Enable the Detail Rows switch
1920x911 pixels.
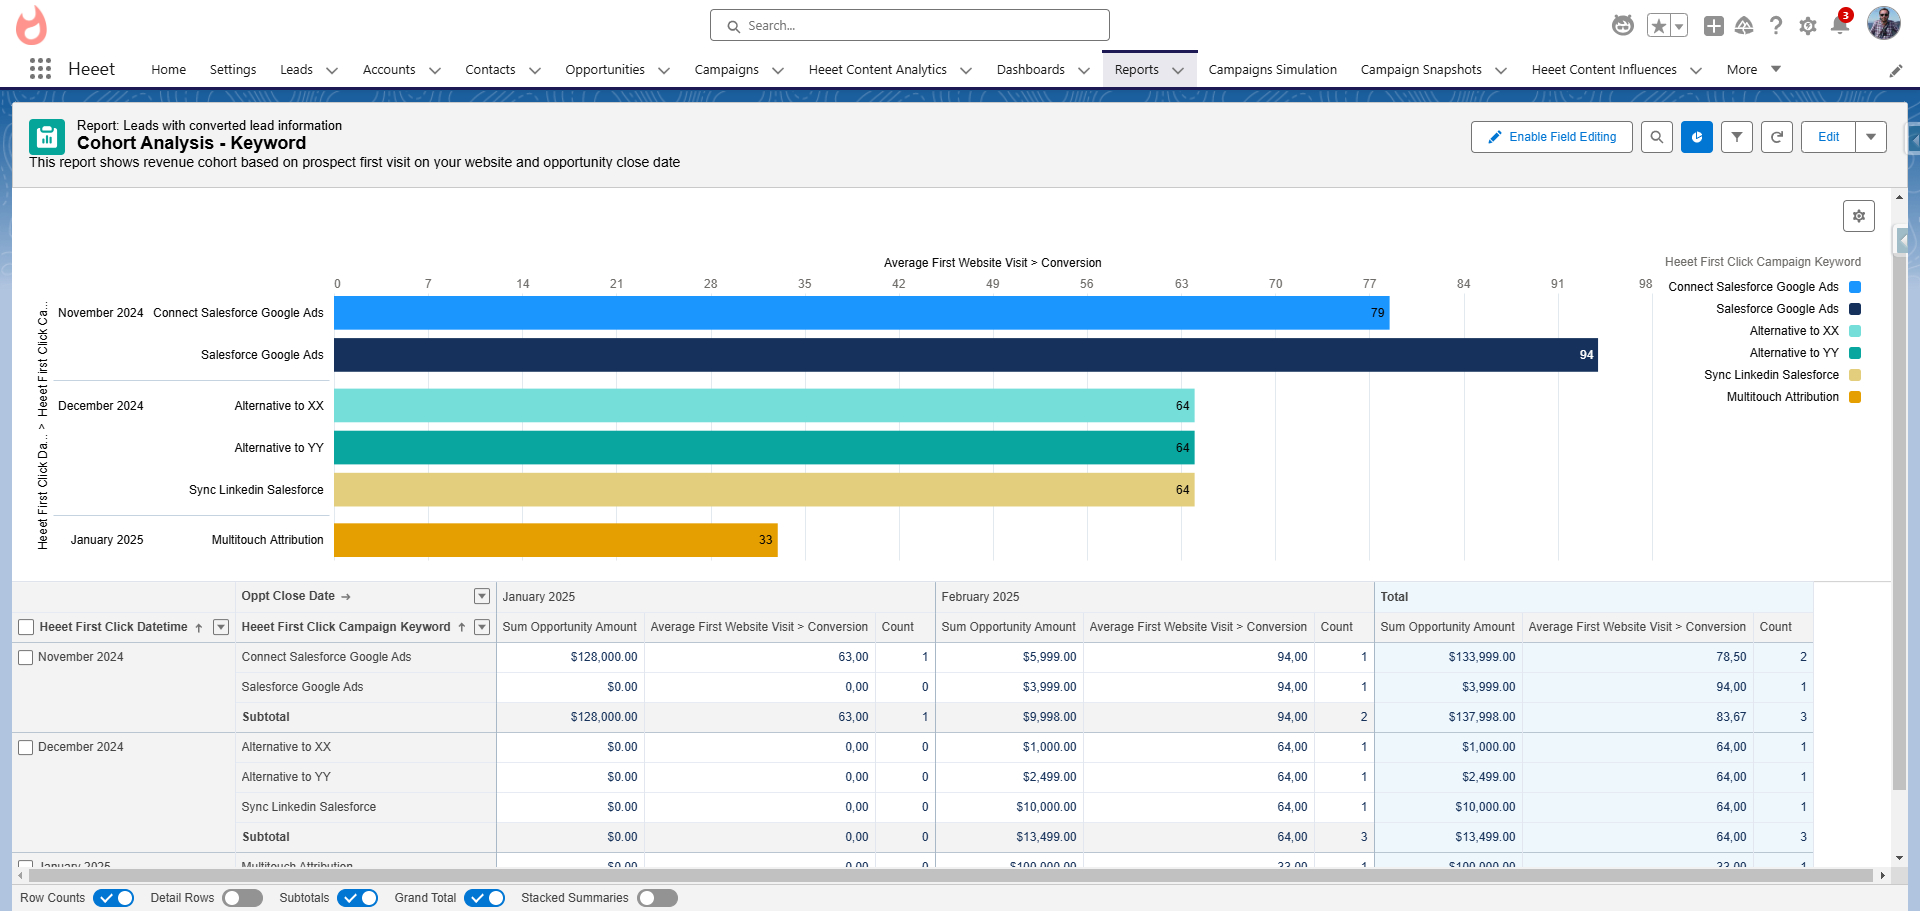click(x=242, y=898)
